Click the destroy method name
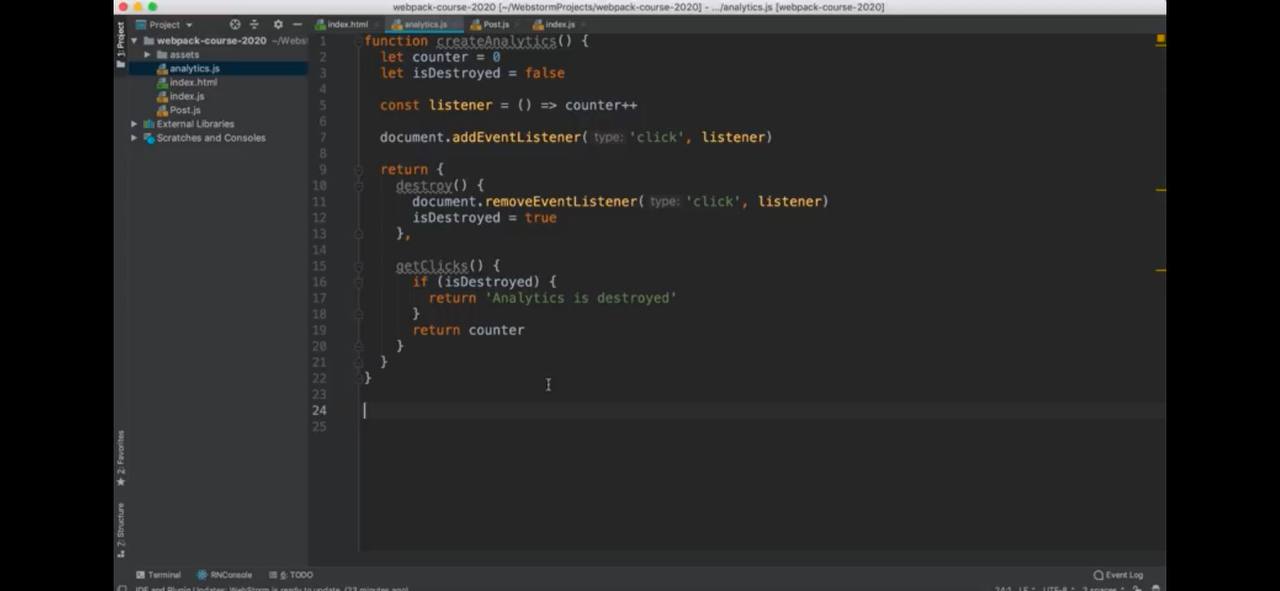Viewport: 1280px width, 591px height. coord(424,185)
